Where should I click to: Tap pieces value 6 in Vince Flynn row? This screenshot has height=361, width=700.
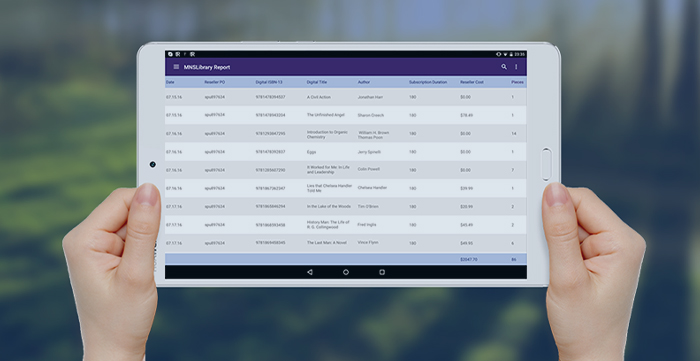[x=513, y=243]
